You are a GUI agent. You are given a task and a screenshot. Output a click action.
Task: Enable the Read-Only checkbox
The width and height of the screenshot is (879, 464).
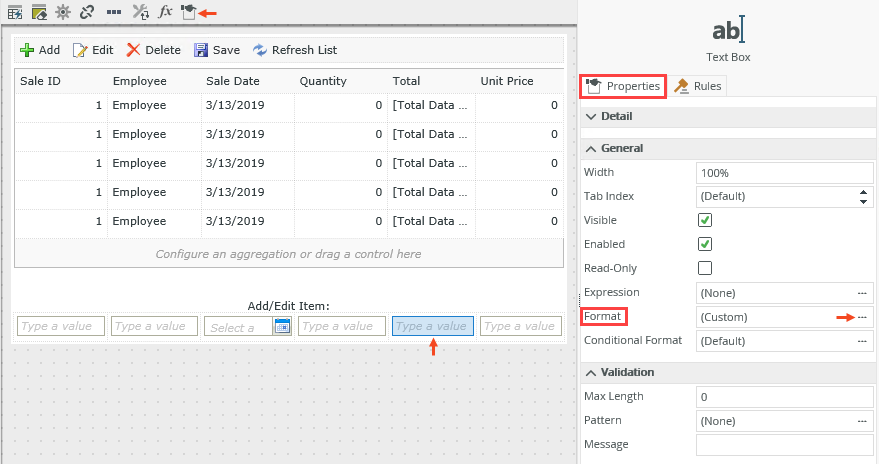[x=705, y=268]
